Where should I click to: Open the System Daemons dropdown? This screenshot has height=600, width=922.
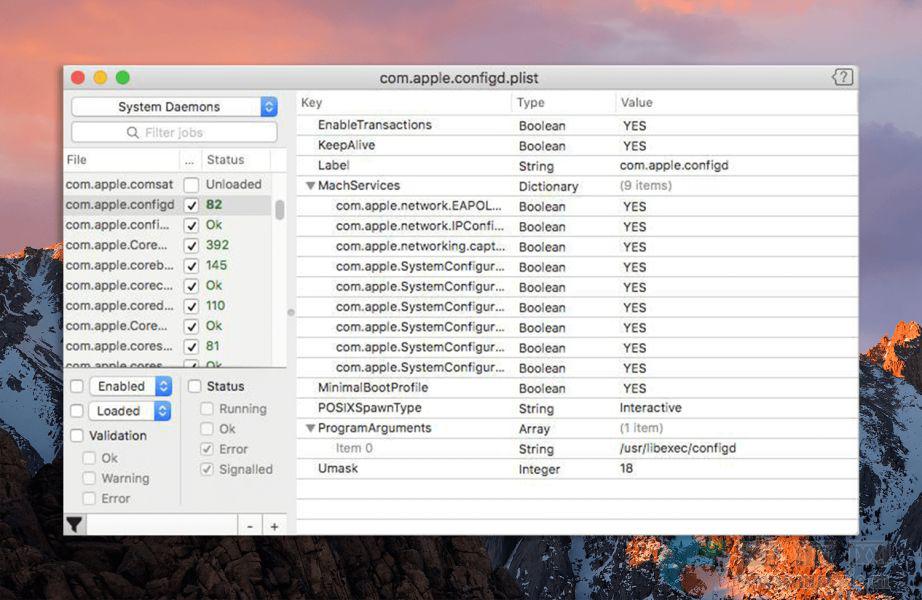click(174, 107)
